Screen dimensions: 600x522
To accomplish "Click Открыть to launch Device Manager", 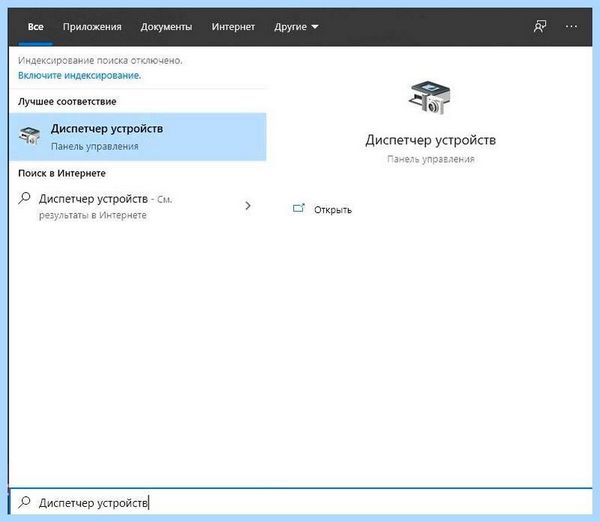I will [x=333, y=210].
